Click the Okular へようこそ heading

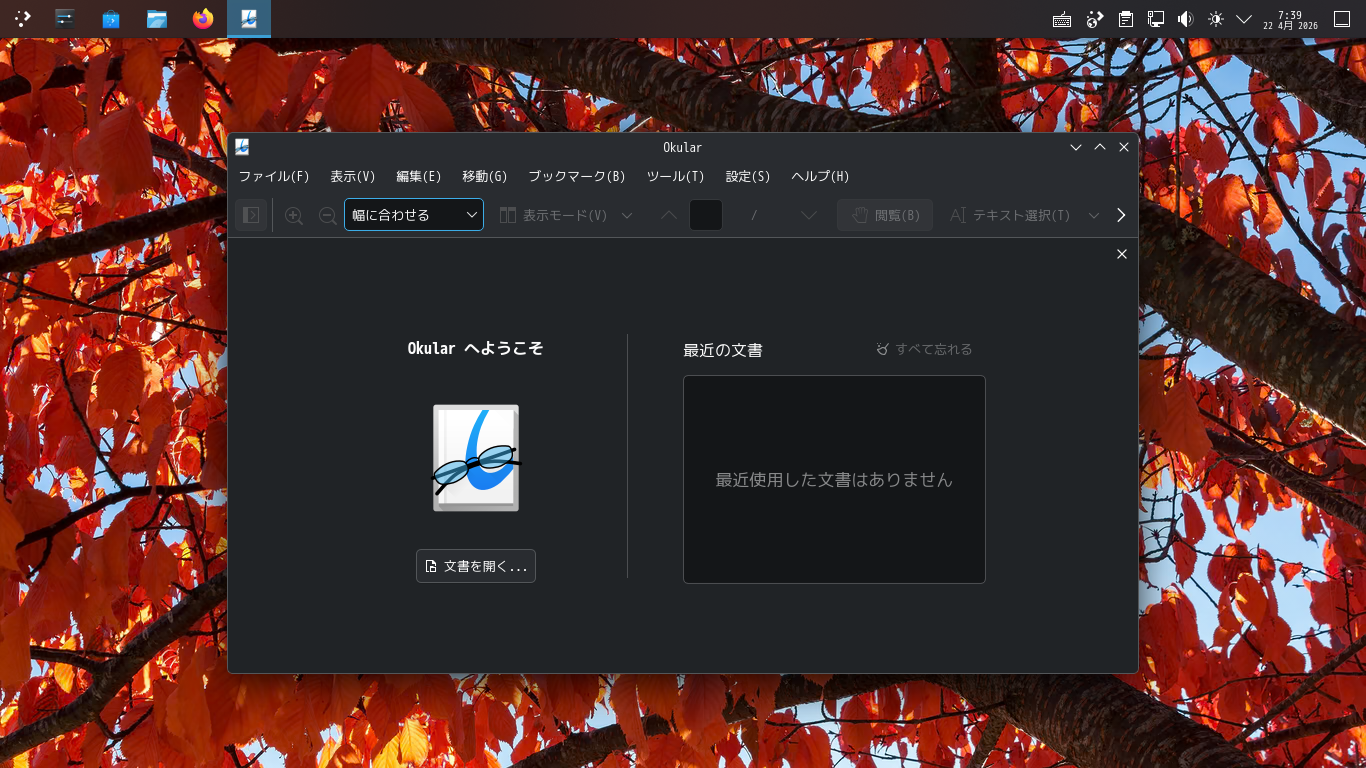(x=476, y=348)
